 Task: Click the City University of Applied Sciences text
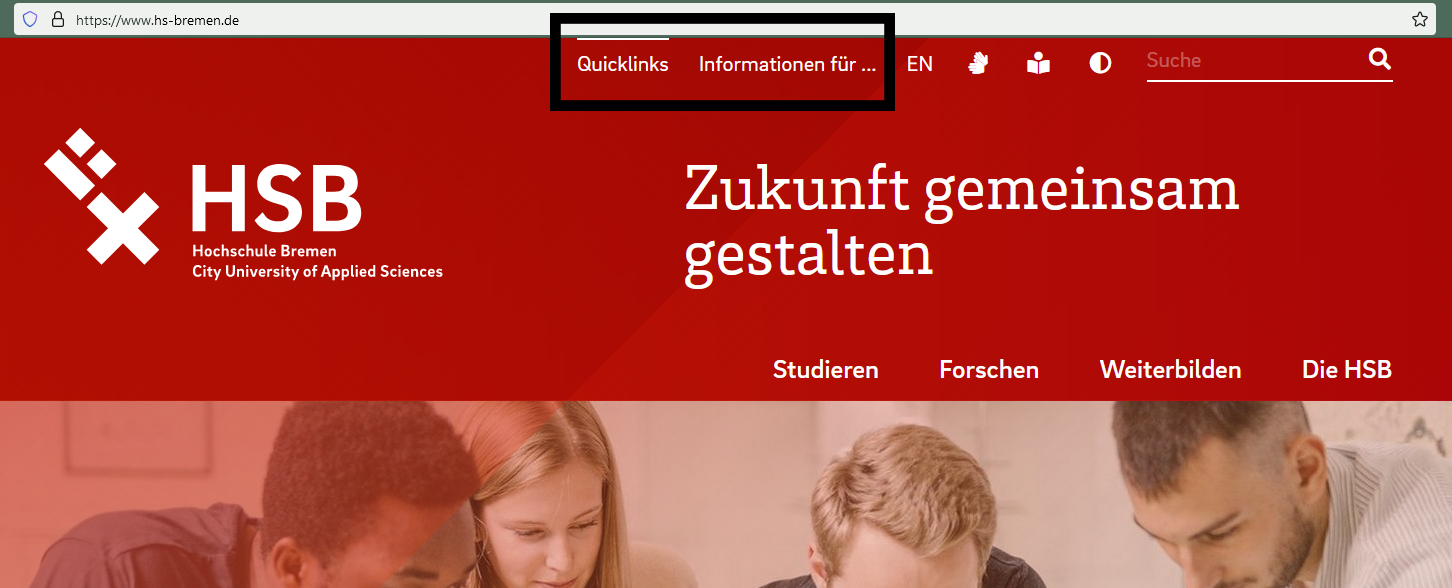(317, 271)
